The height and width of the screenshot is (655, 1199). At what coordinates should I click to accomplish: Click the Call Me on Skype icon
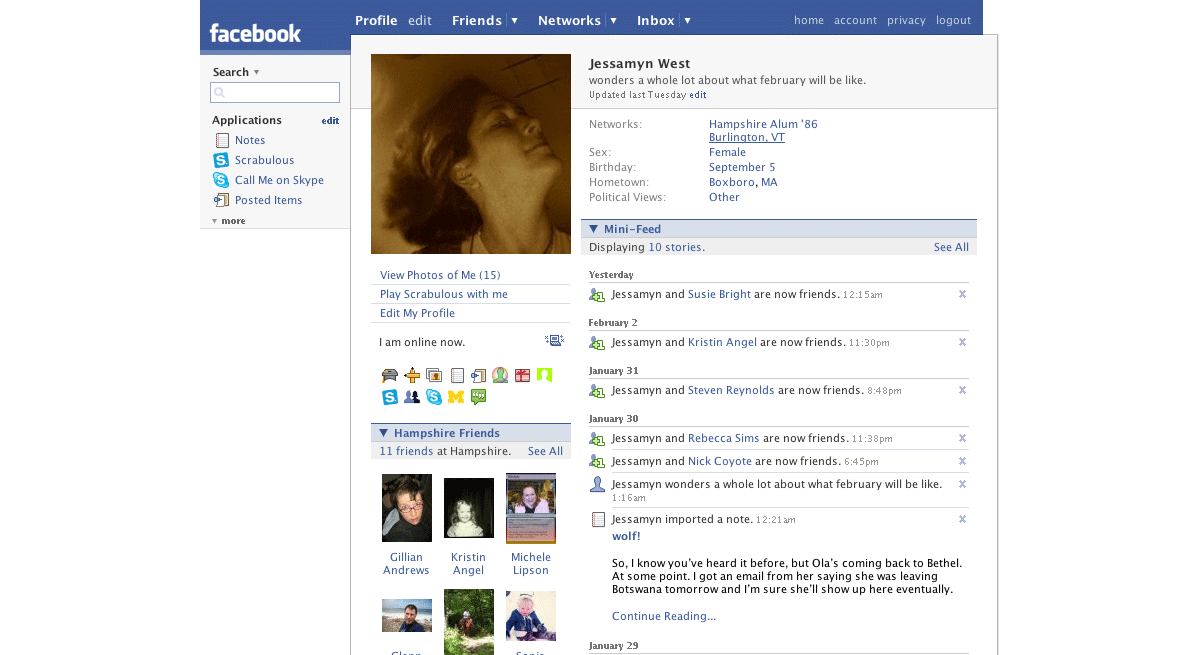click(x=221, y=180)
